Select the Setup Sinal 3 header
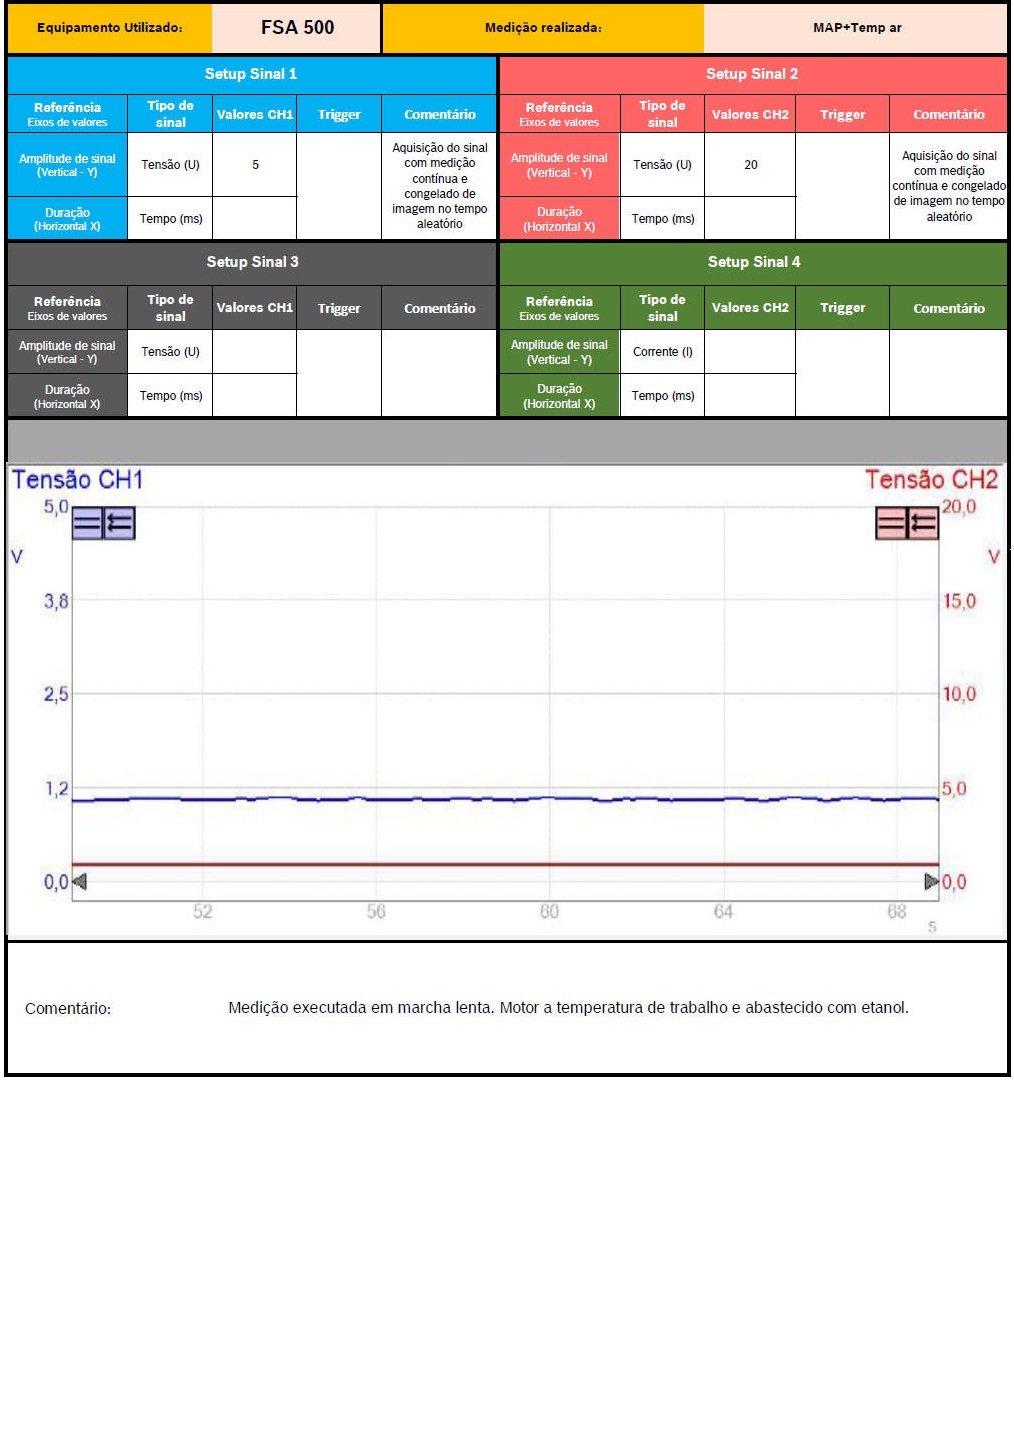This screenshot has height=1431, width=1014. point(252,262)
